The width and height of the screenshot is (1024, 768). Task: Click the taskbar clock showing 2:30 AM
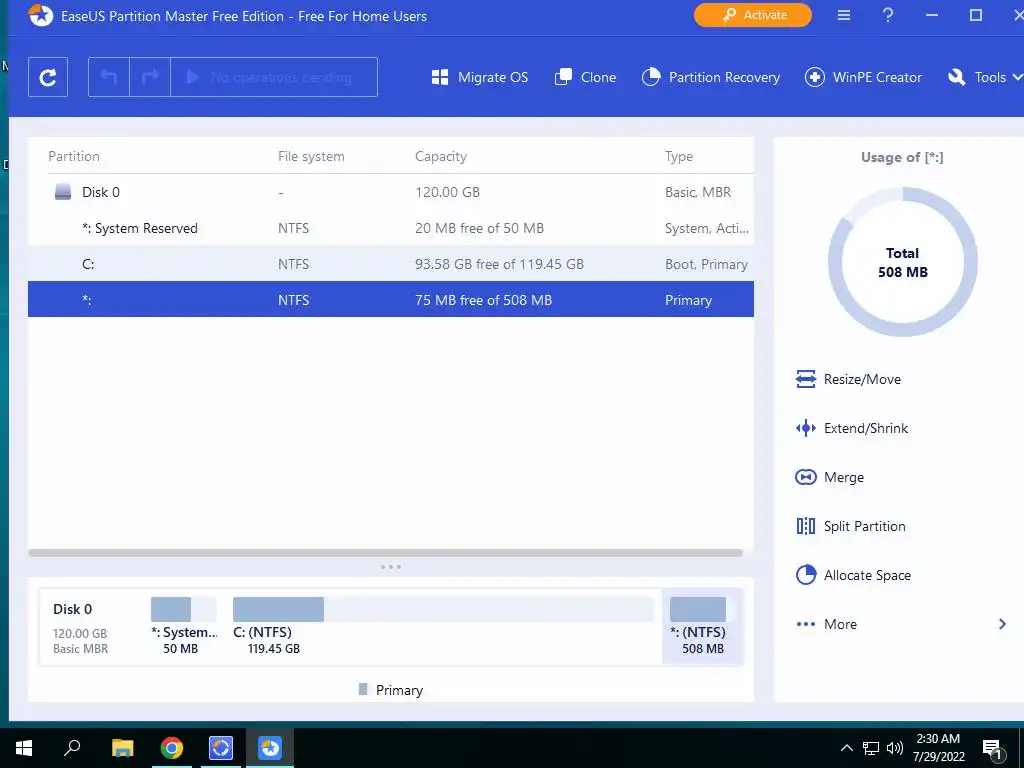938,748
